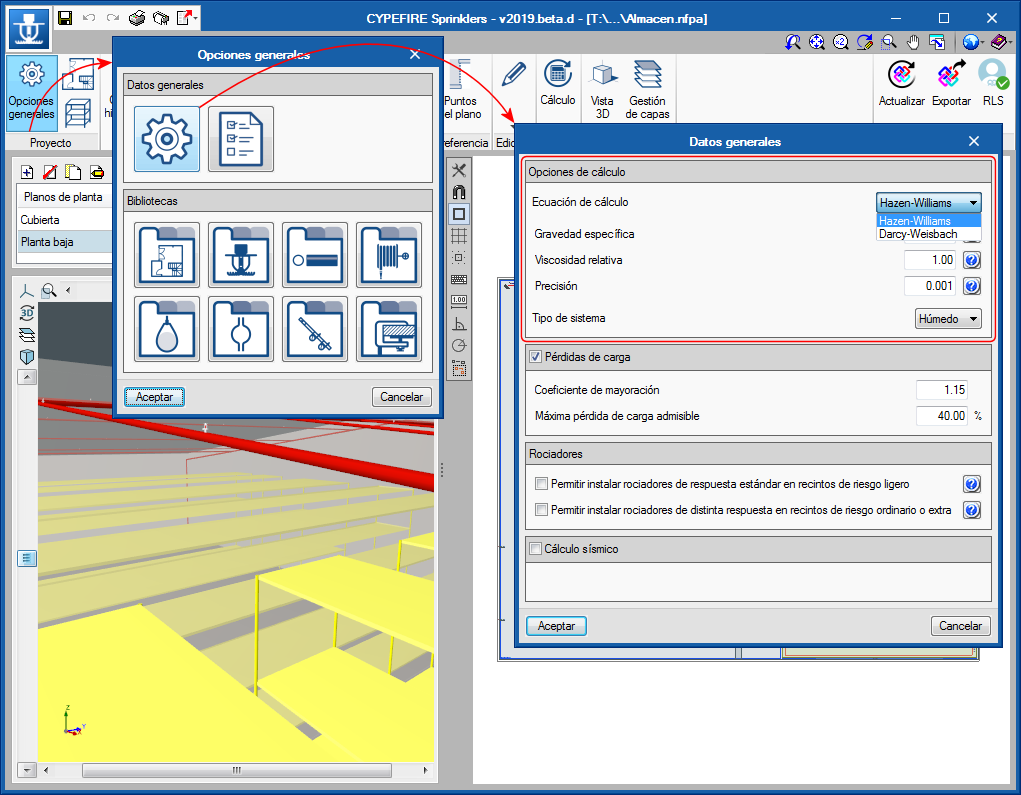The width and height of the screenshot is (1021, 795).
Task: Open the clamp support library folder
Action: (x=389, y=329)
